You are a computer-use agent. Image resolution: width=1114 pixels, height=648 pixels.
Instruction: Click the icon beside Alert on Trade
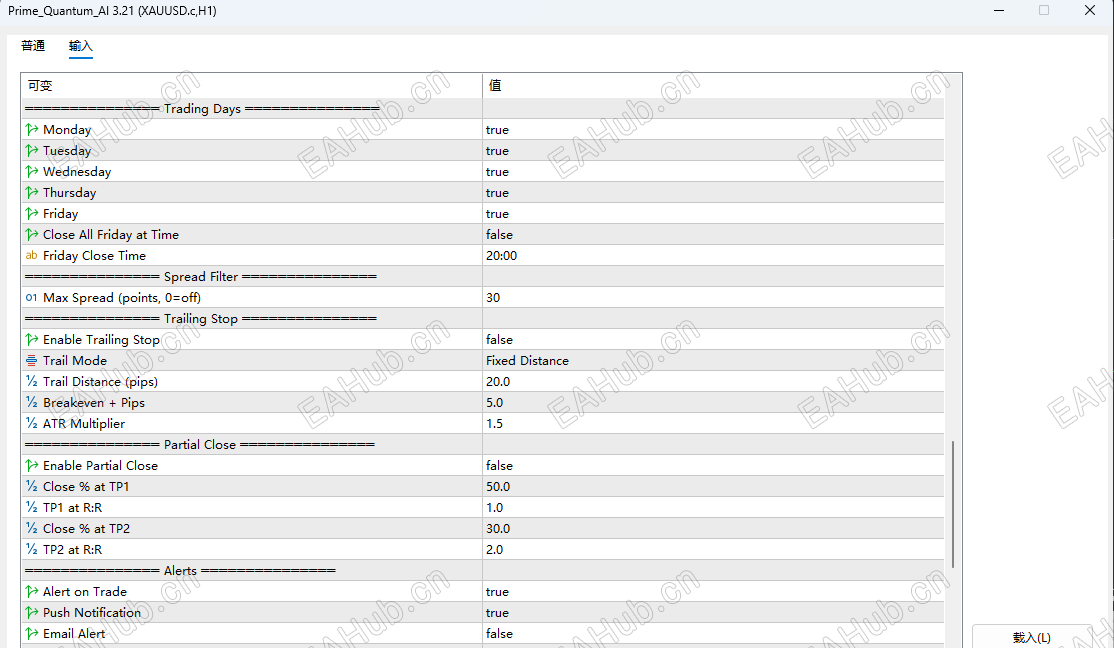pyautogui.click(x=31, y=591)
